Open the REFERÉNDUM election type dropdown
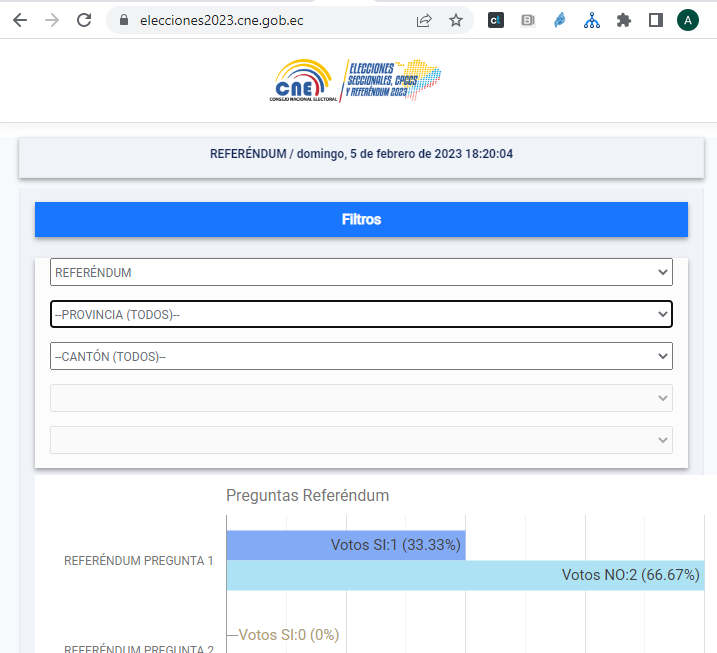Image resolution: width=717 pixels, height=653 pixels. coord(361,272)
